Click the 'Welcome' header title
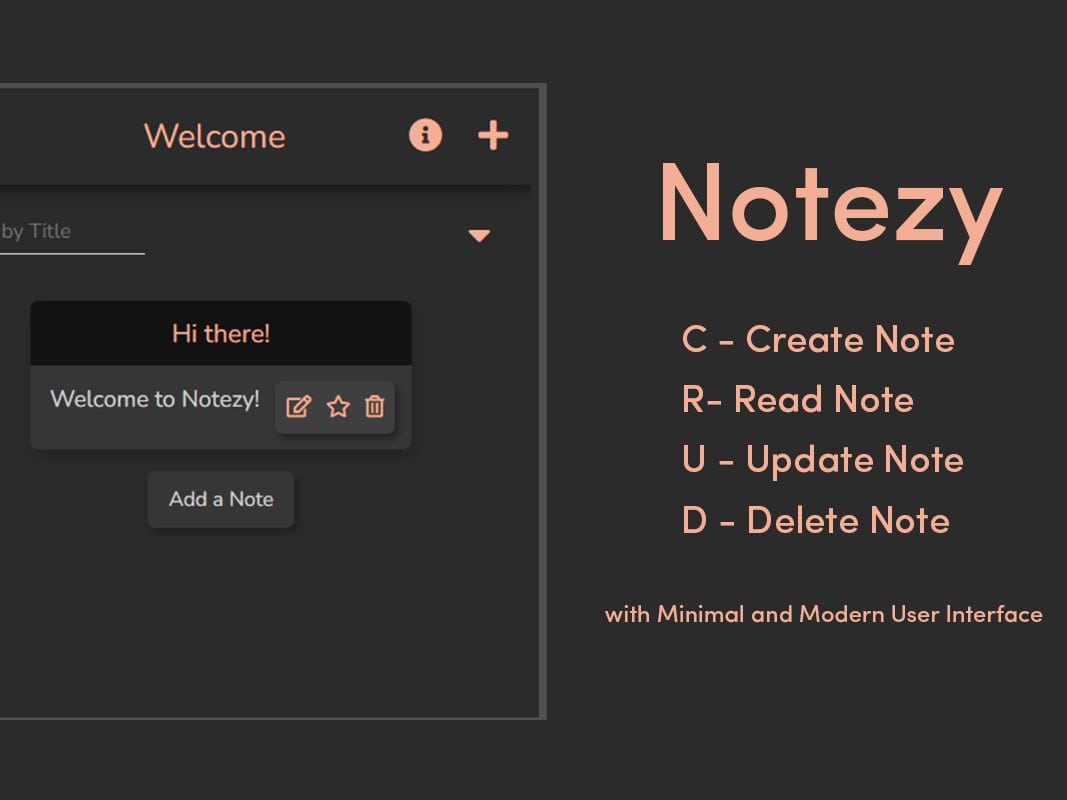This screenshot has height=800, width=1067. [215, 136]
